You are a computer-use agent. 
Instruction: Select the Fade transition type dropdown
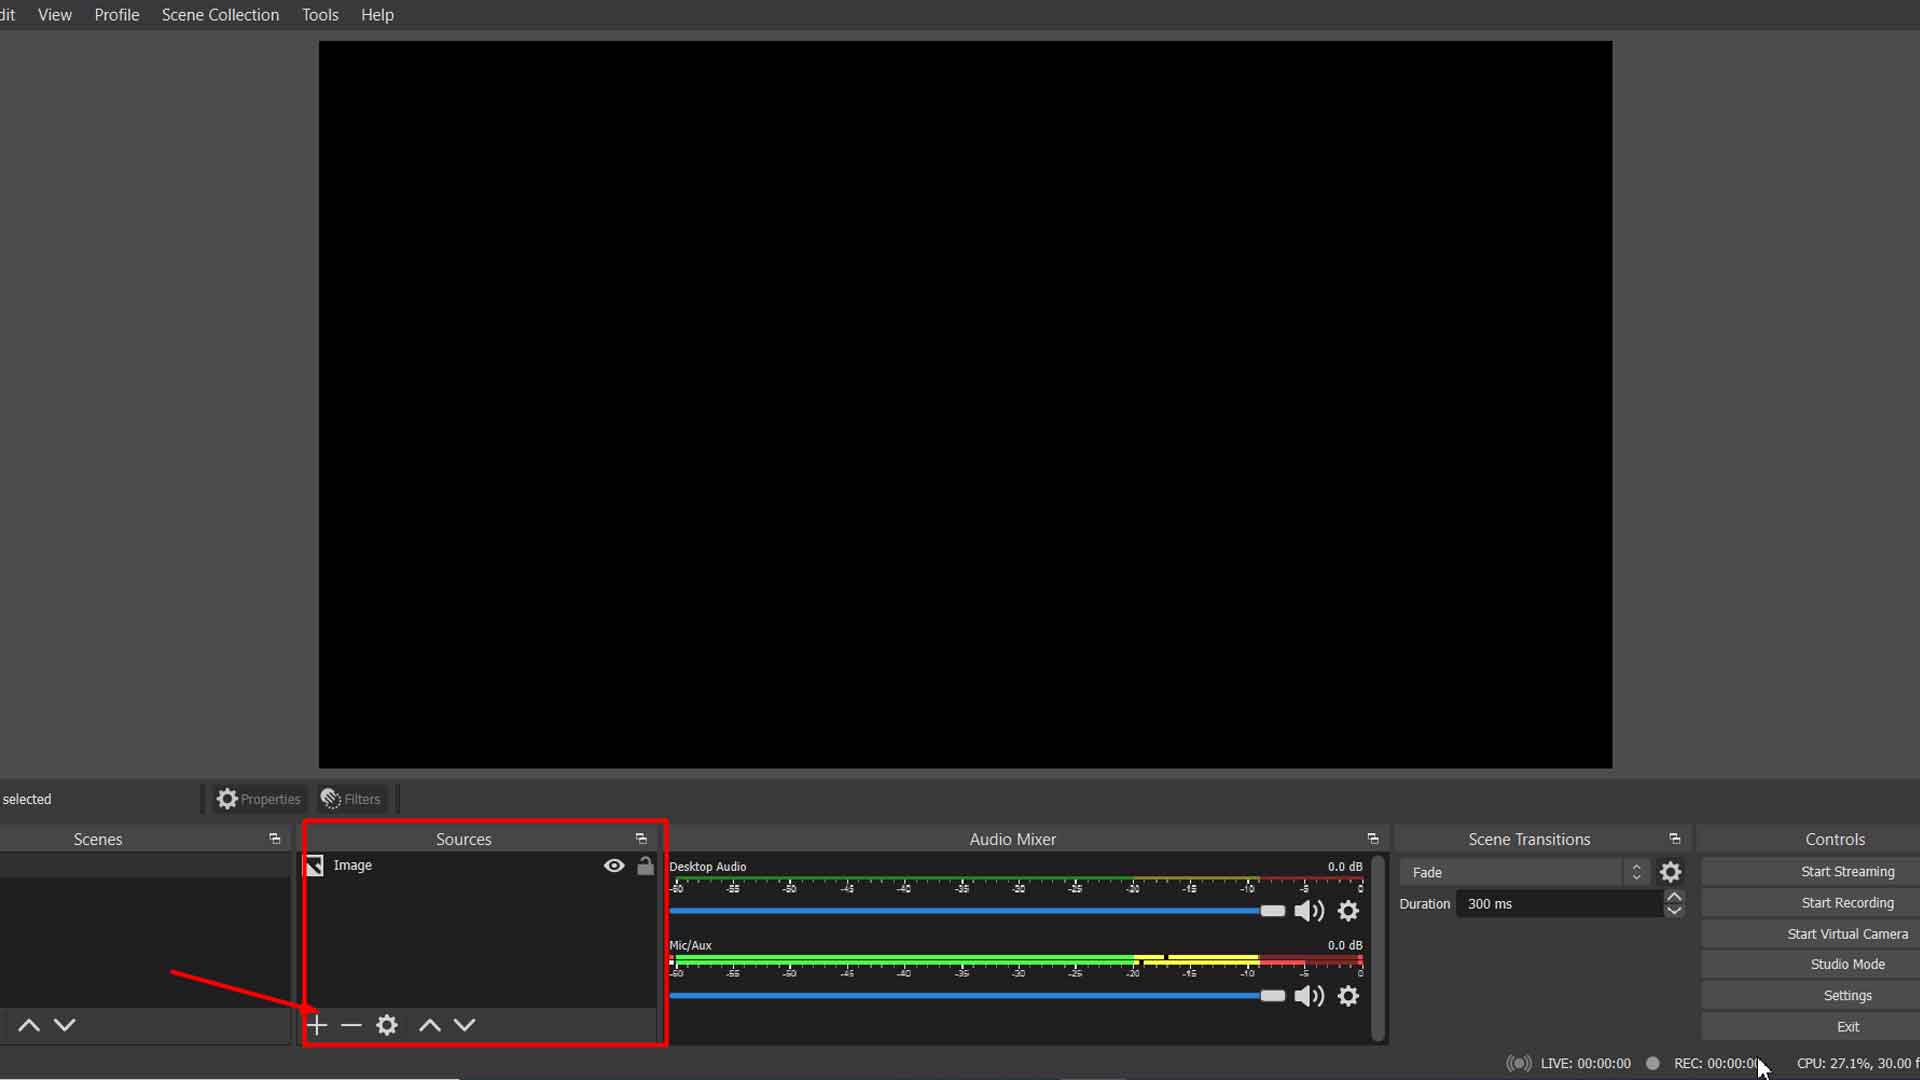(x=1523, y=872)
